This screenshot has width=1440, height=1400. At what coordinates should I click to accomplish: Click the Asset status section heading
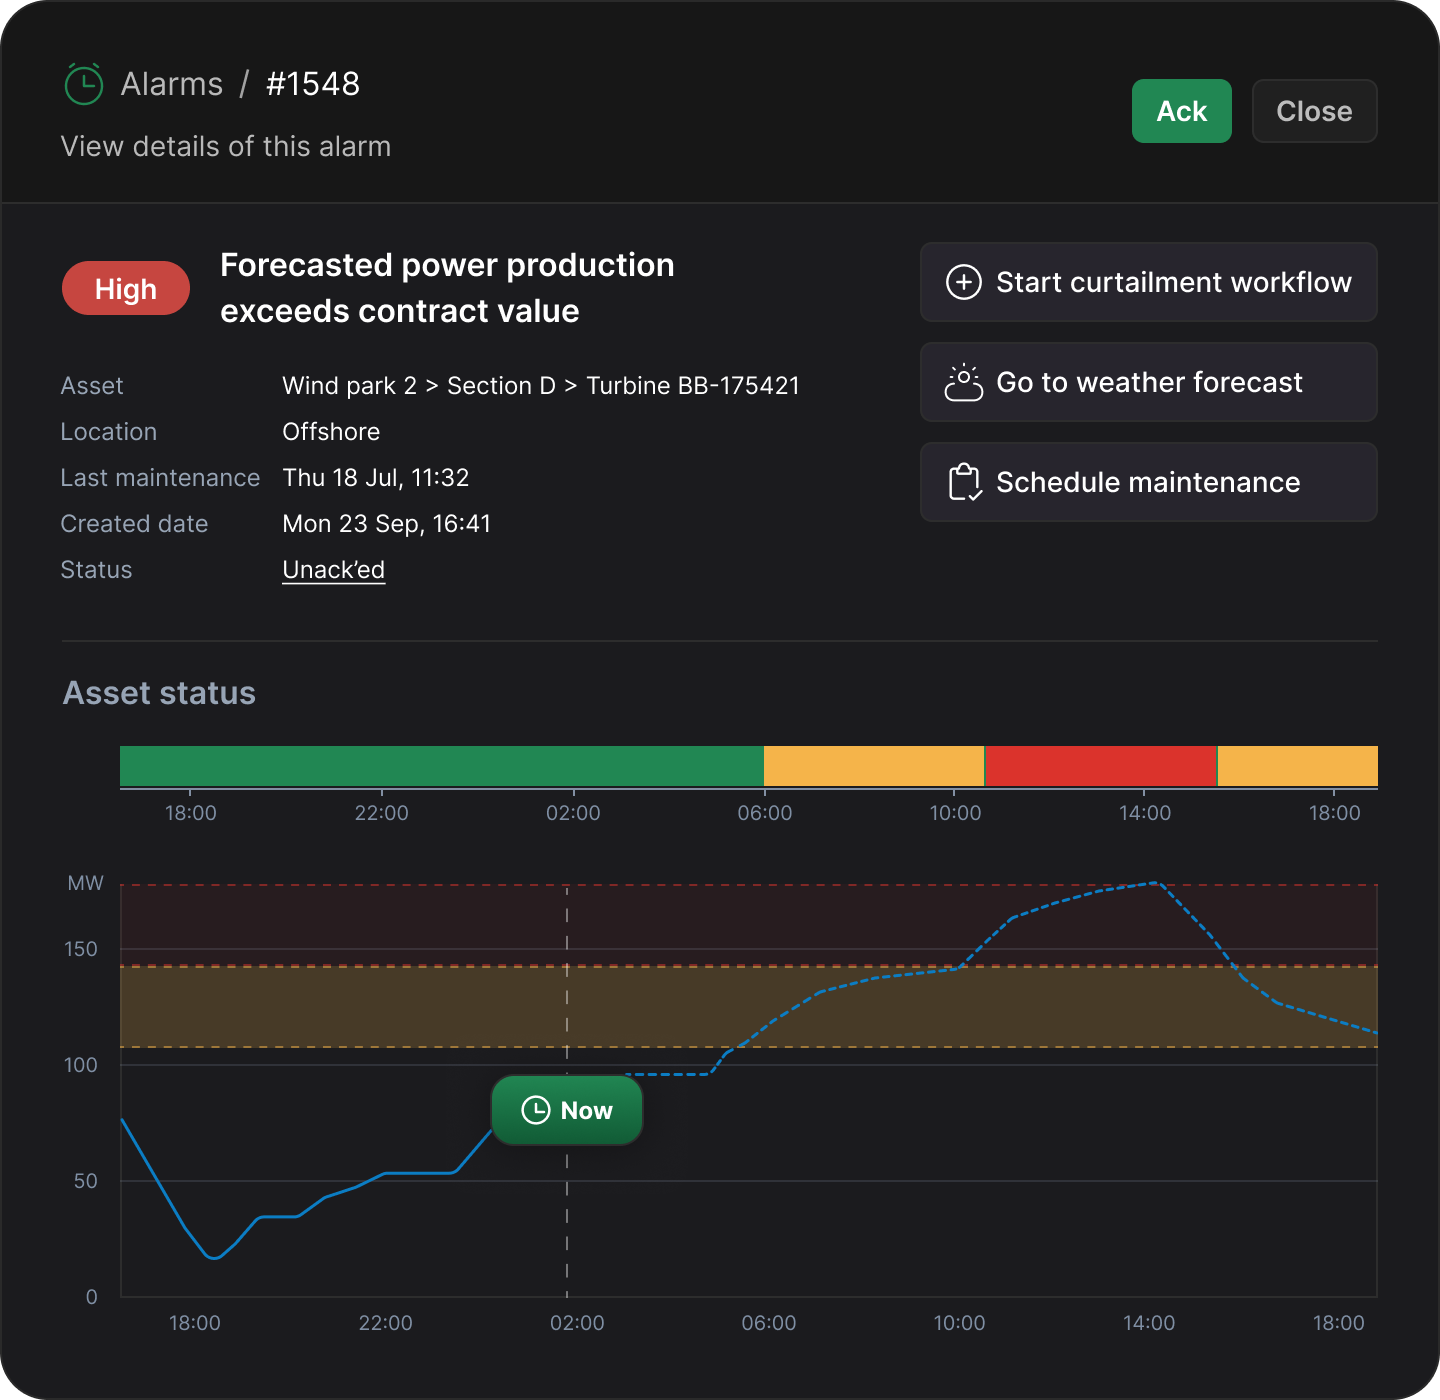click(x=159, y=693)
